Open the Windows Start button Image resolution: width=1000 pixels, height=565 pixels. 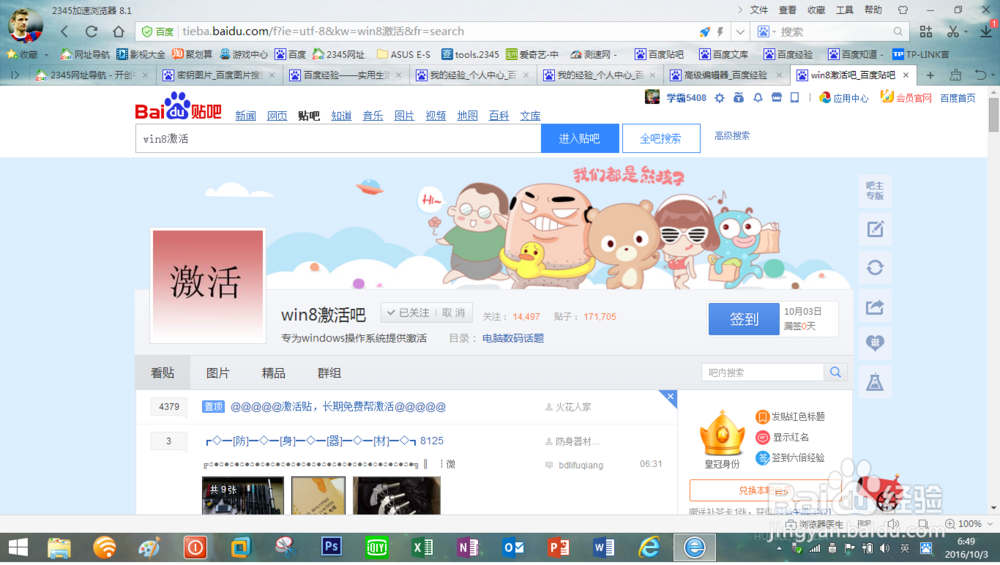pyautogui.click(x=18, y=547)
